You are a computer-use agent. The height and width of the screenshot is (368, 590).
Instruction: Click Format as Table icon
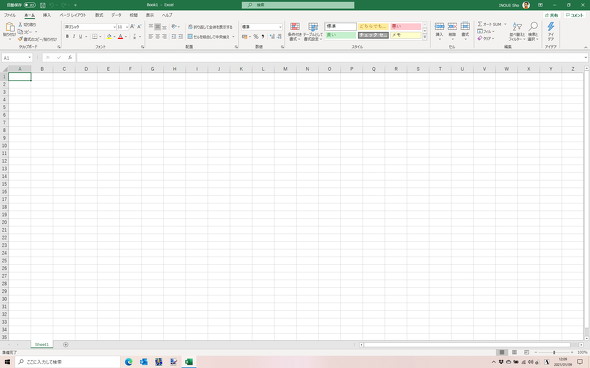tap(313, 27)
